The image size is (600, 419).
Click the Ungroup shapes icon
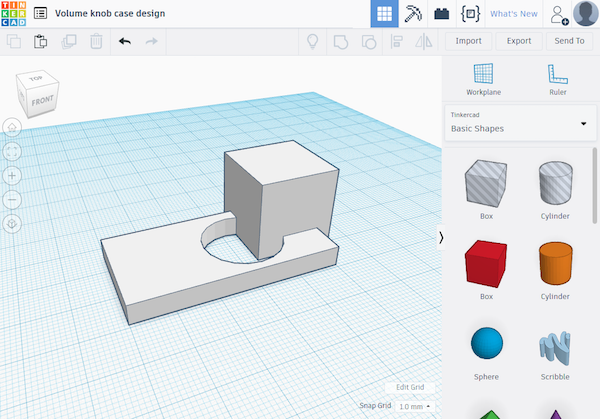click(369, 42)
